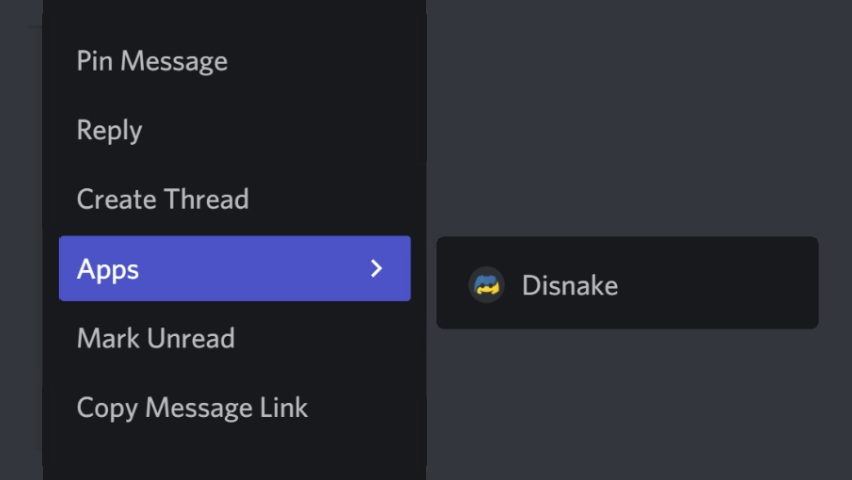Launch the Disnake app entry label

pyautogui.click(x=569, y=286)
